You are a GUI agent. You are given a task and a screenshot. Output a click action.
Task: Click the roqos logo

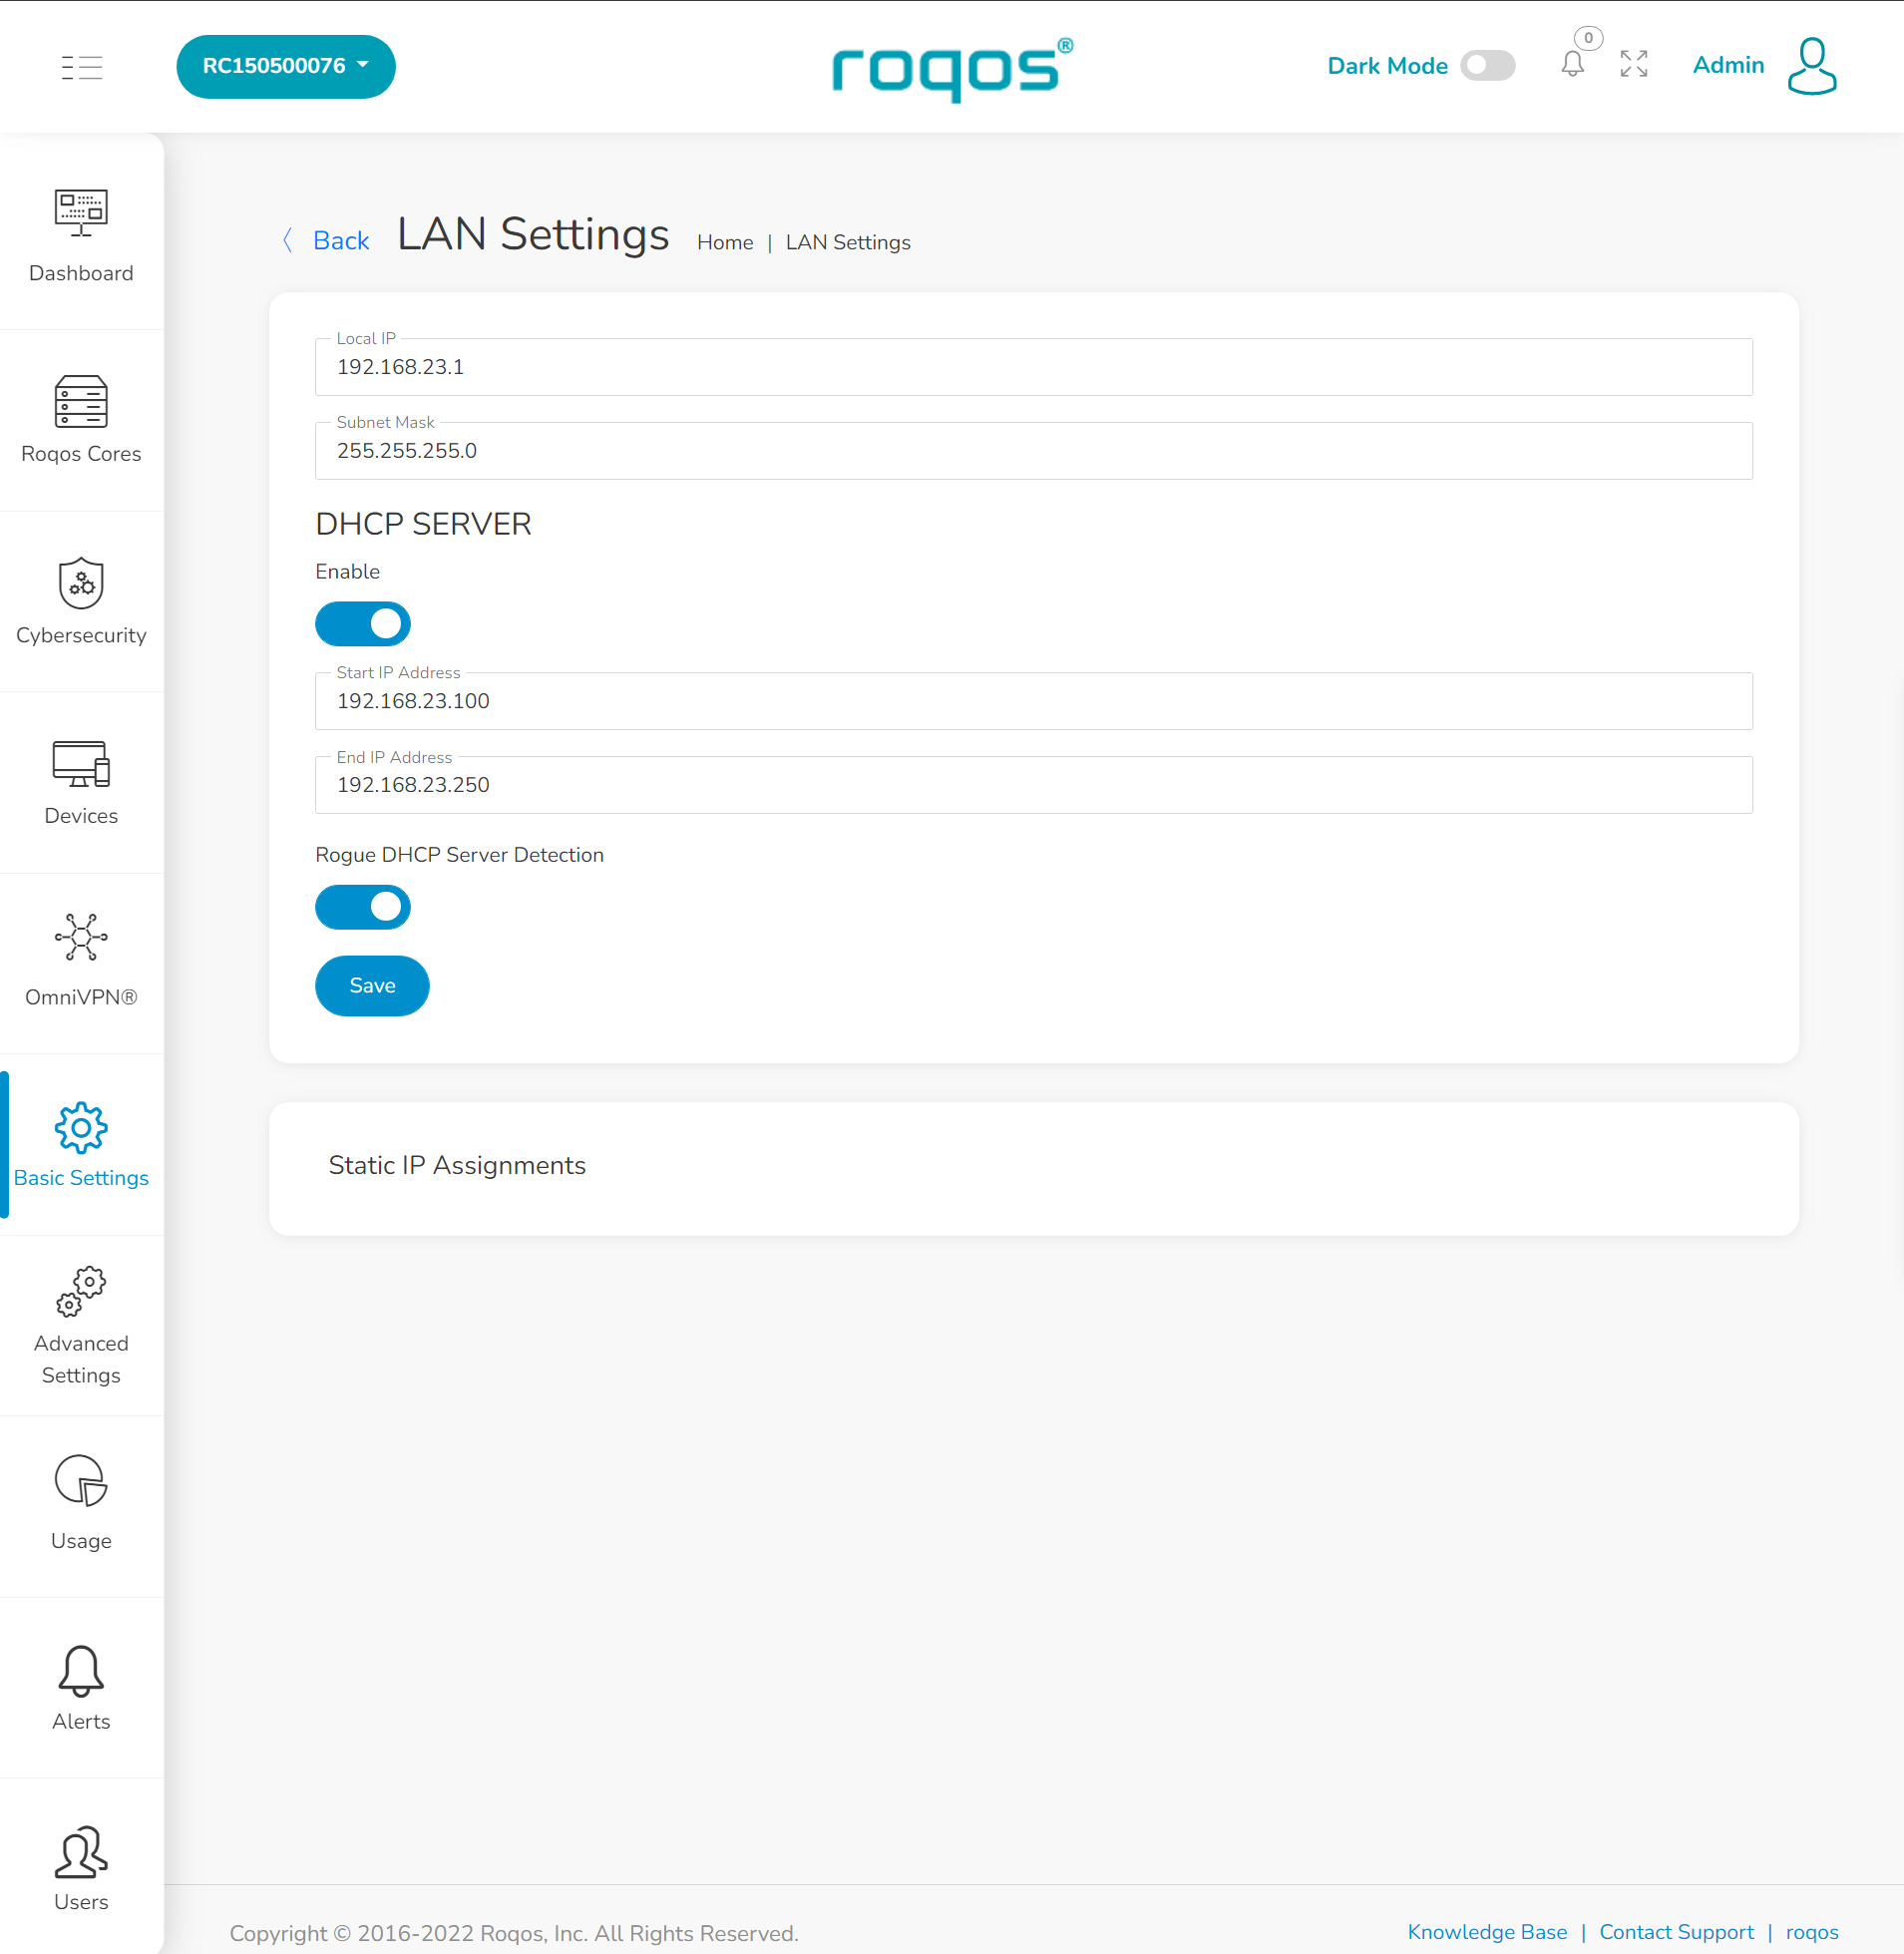click(952, 69)
